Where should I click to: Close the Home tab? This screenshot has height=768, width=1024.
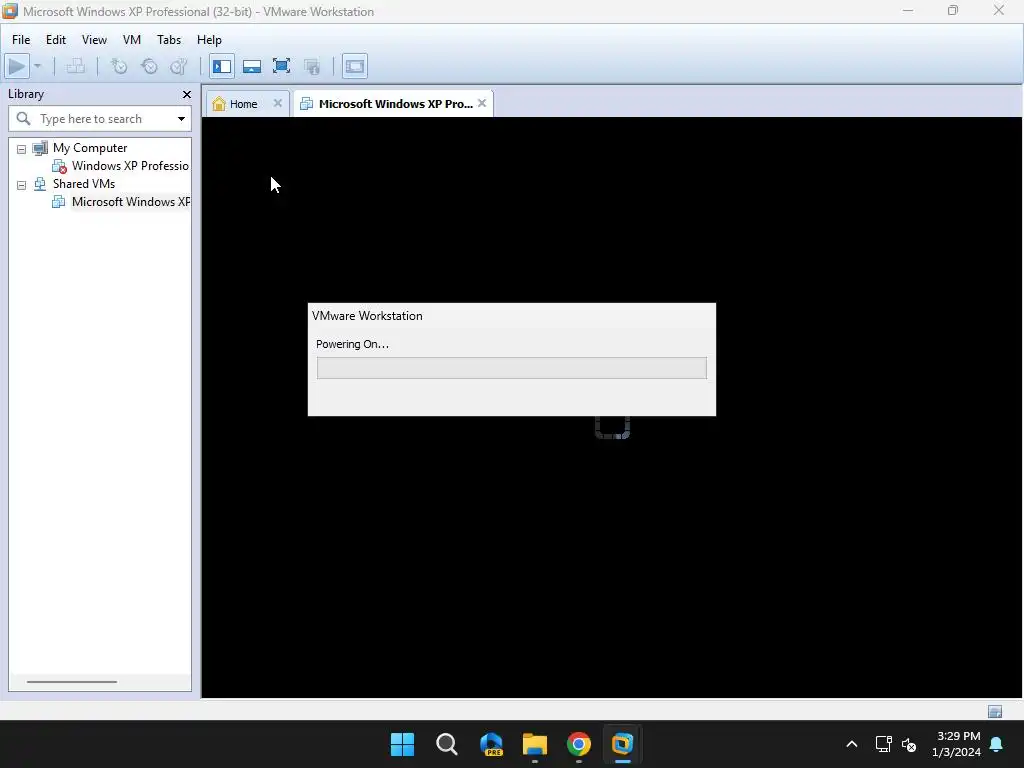click(278, 103)
